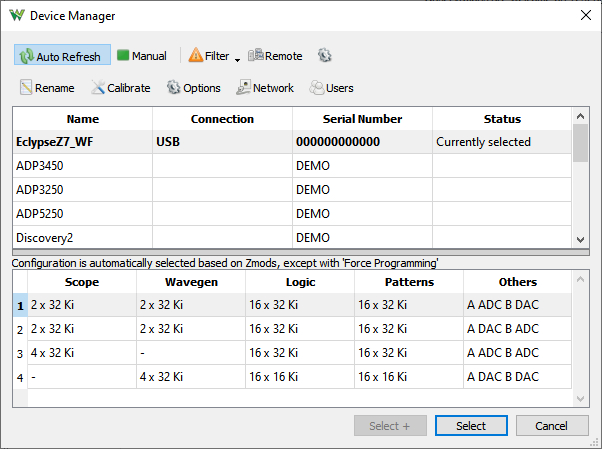602x449 pixels.
Task: Click the A DAC B DAC cell
Action: pyautogui.click(x=518, y=377)
